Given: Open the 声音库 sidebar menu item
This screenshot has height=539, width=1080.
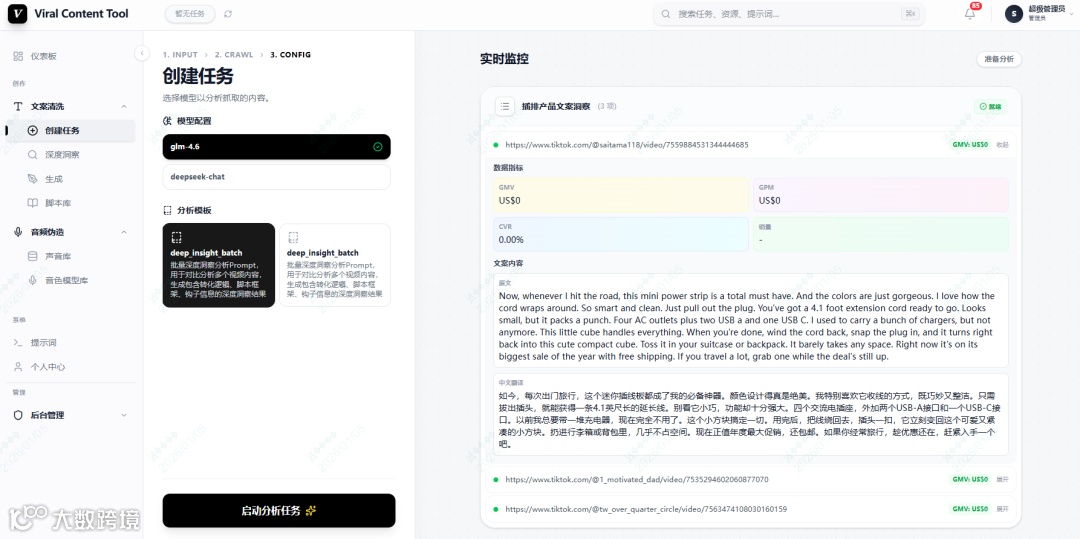Looking at the screenshot, I should [70, 256].
